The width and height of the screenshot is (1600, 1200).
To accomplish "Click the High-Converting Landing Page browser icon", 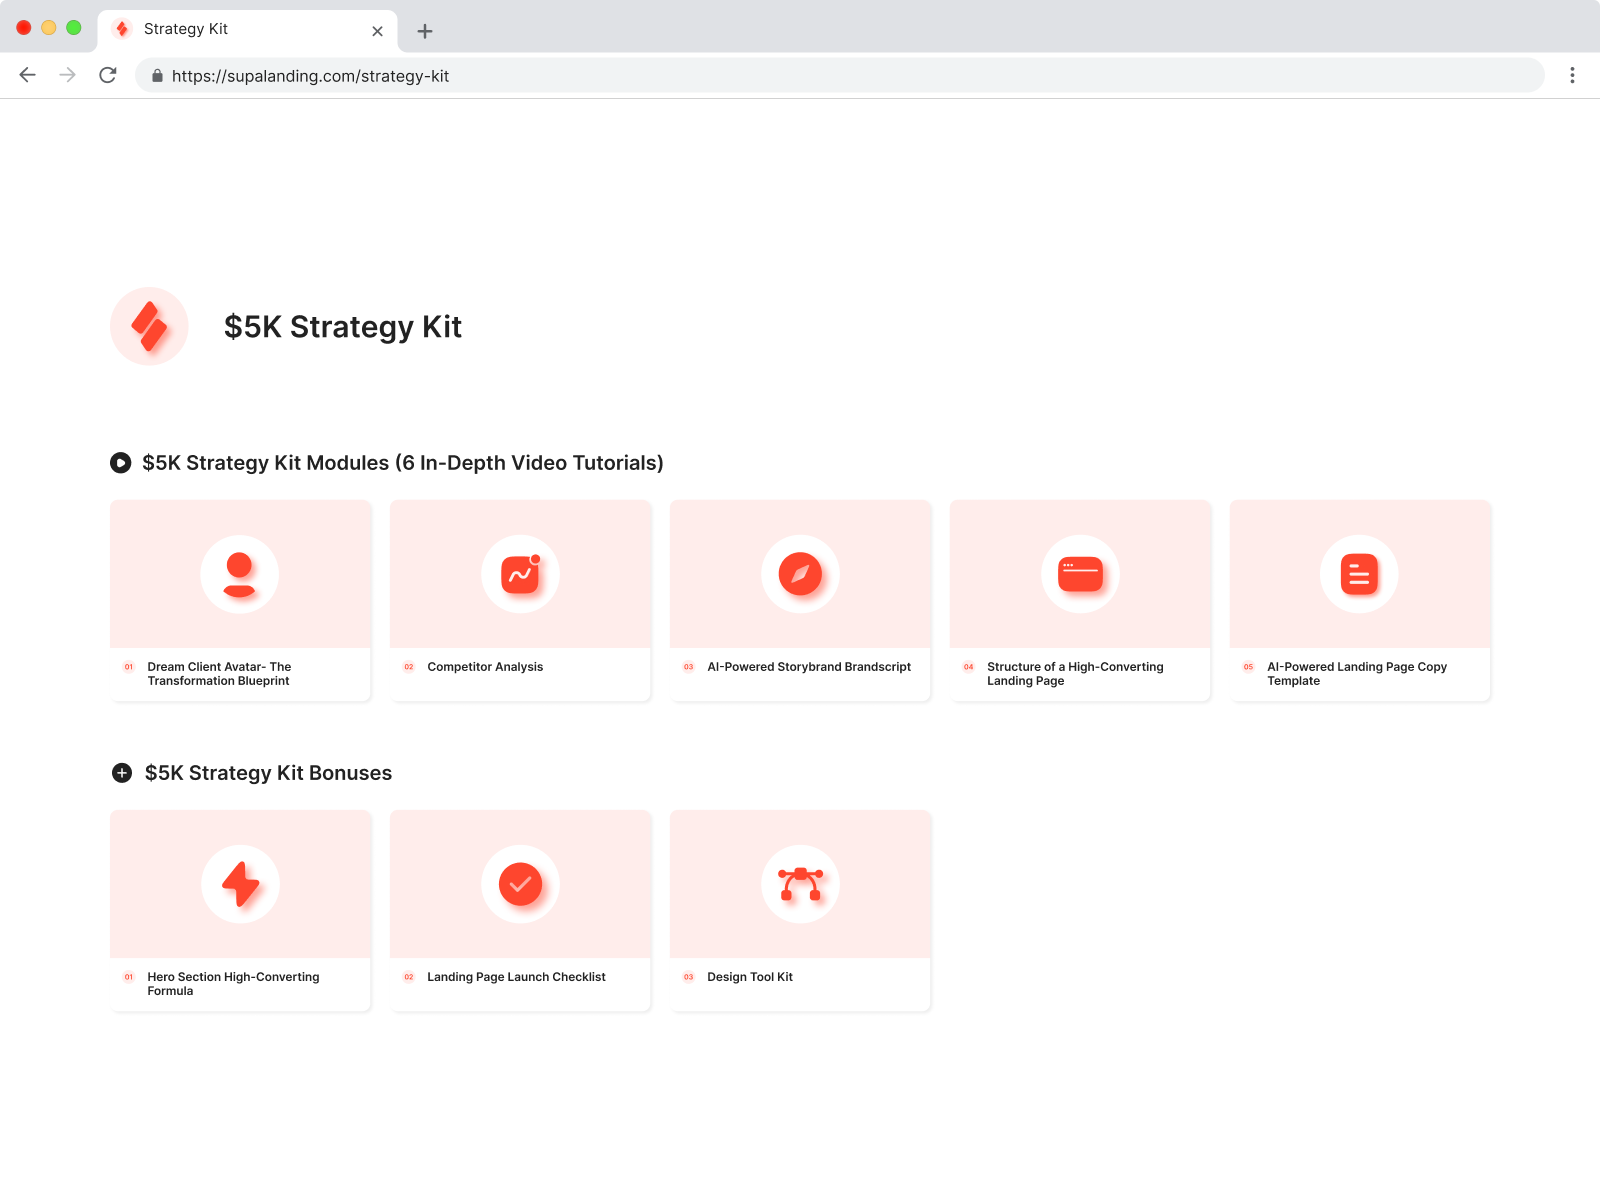I will click(1080, 574).
